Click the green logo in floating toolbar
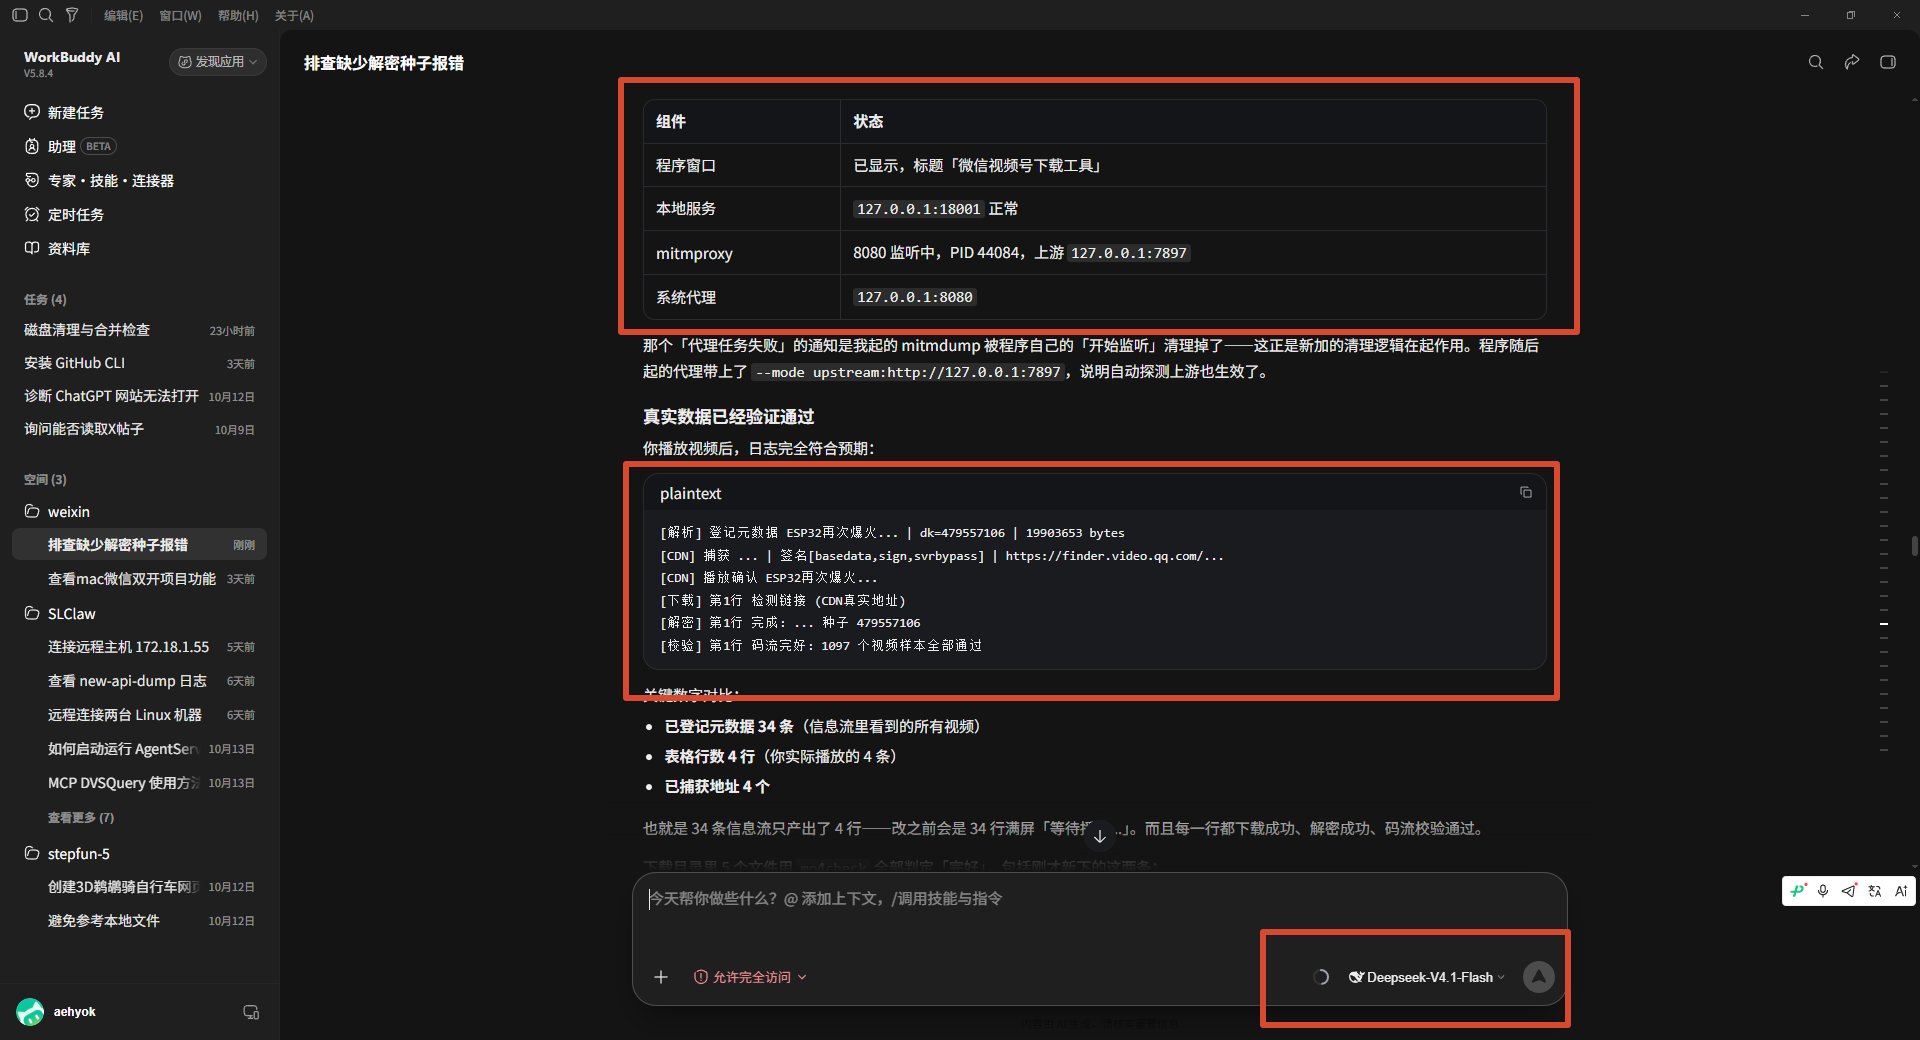 click(x=1798, y=890)
